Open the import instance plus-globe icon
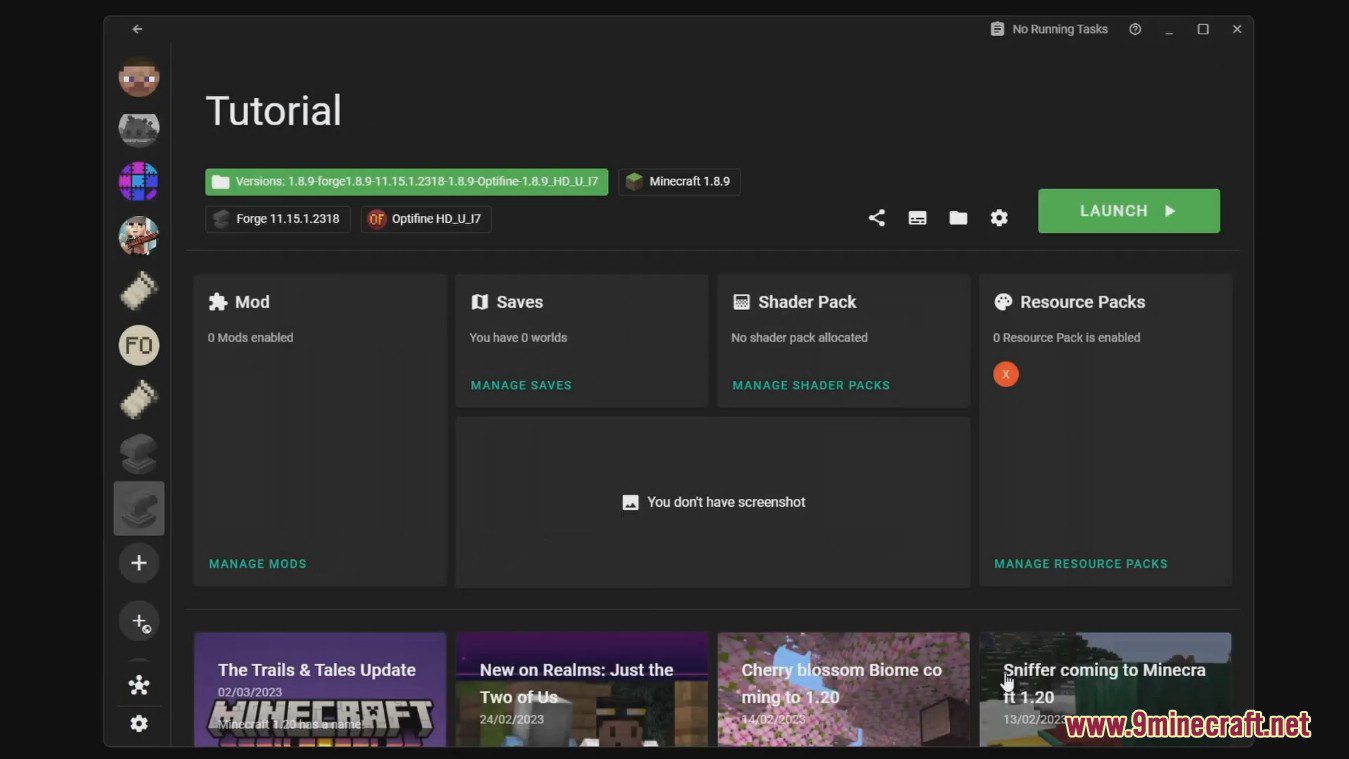This screenshot has height=759, width=1349. click(138, 621)
